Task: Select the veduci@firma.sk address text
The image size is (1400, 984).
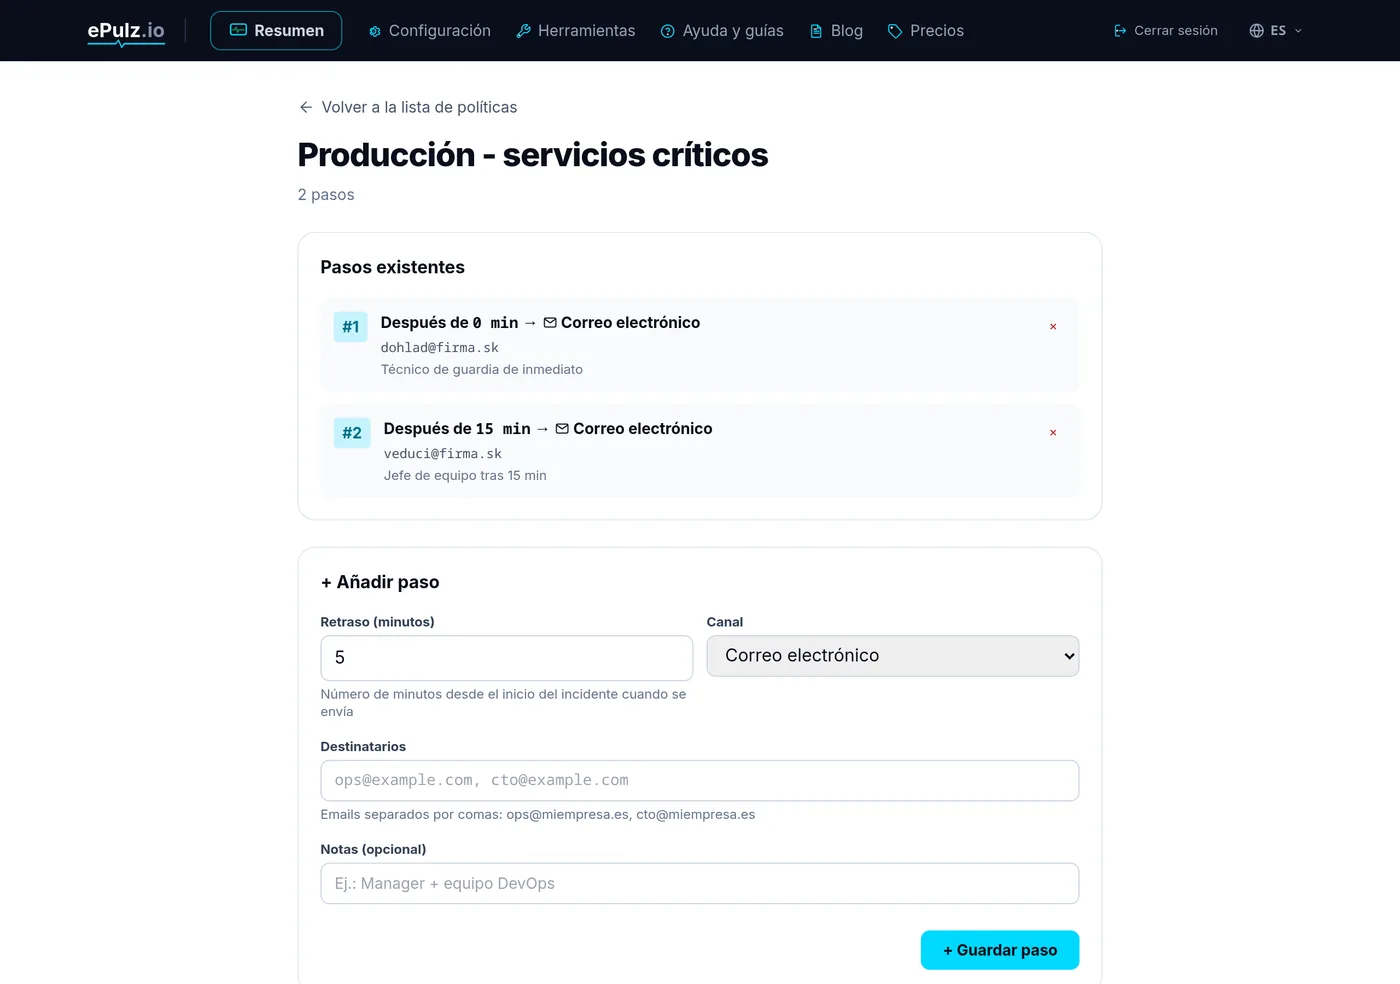Action: coord(443,454)
